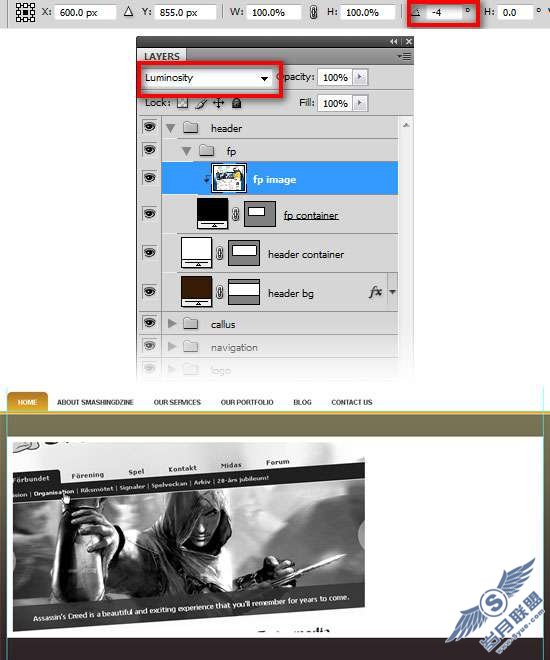
Task: Select the fp folder icon
Action: (206, 150)
